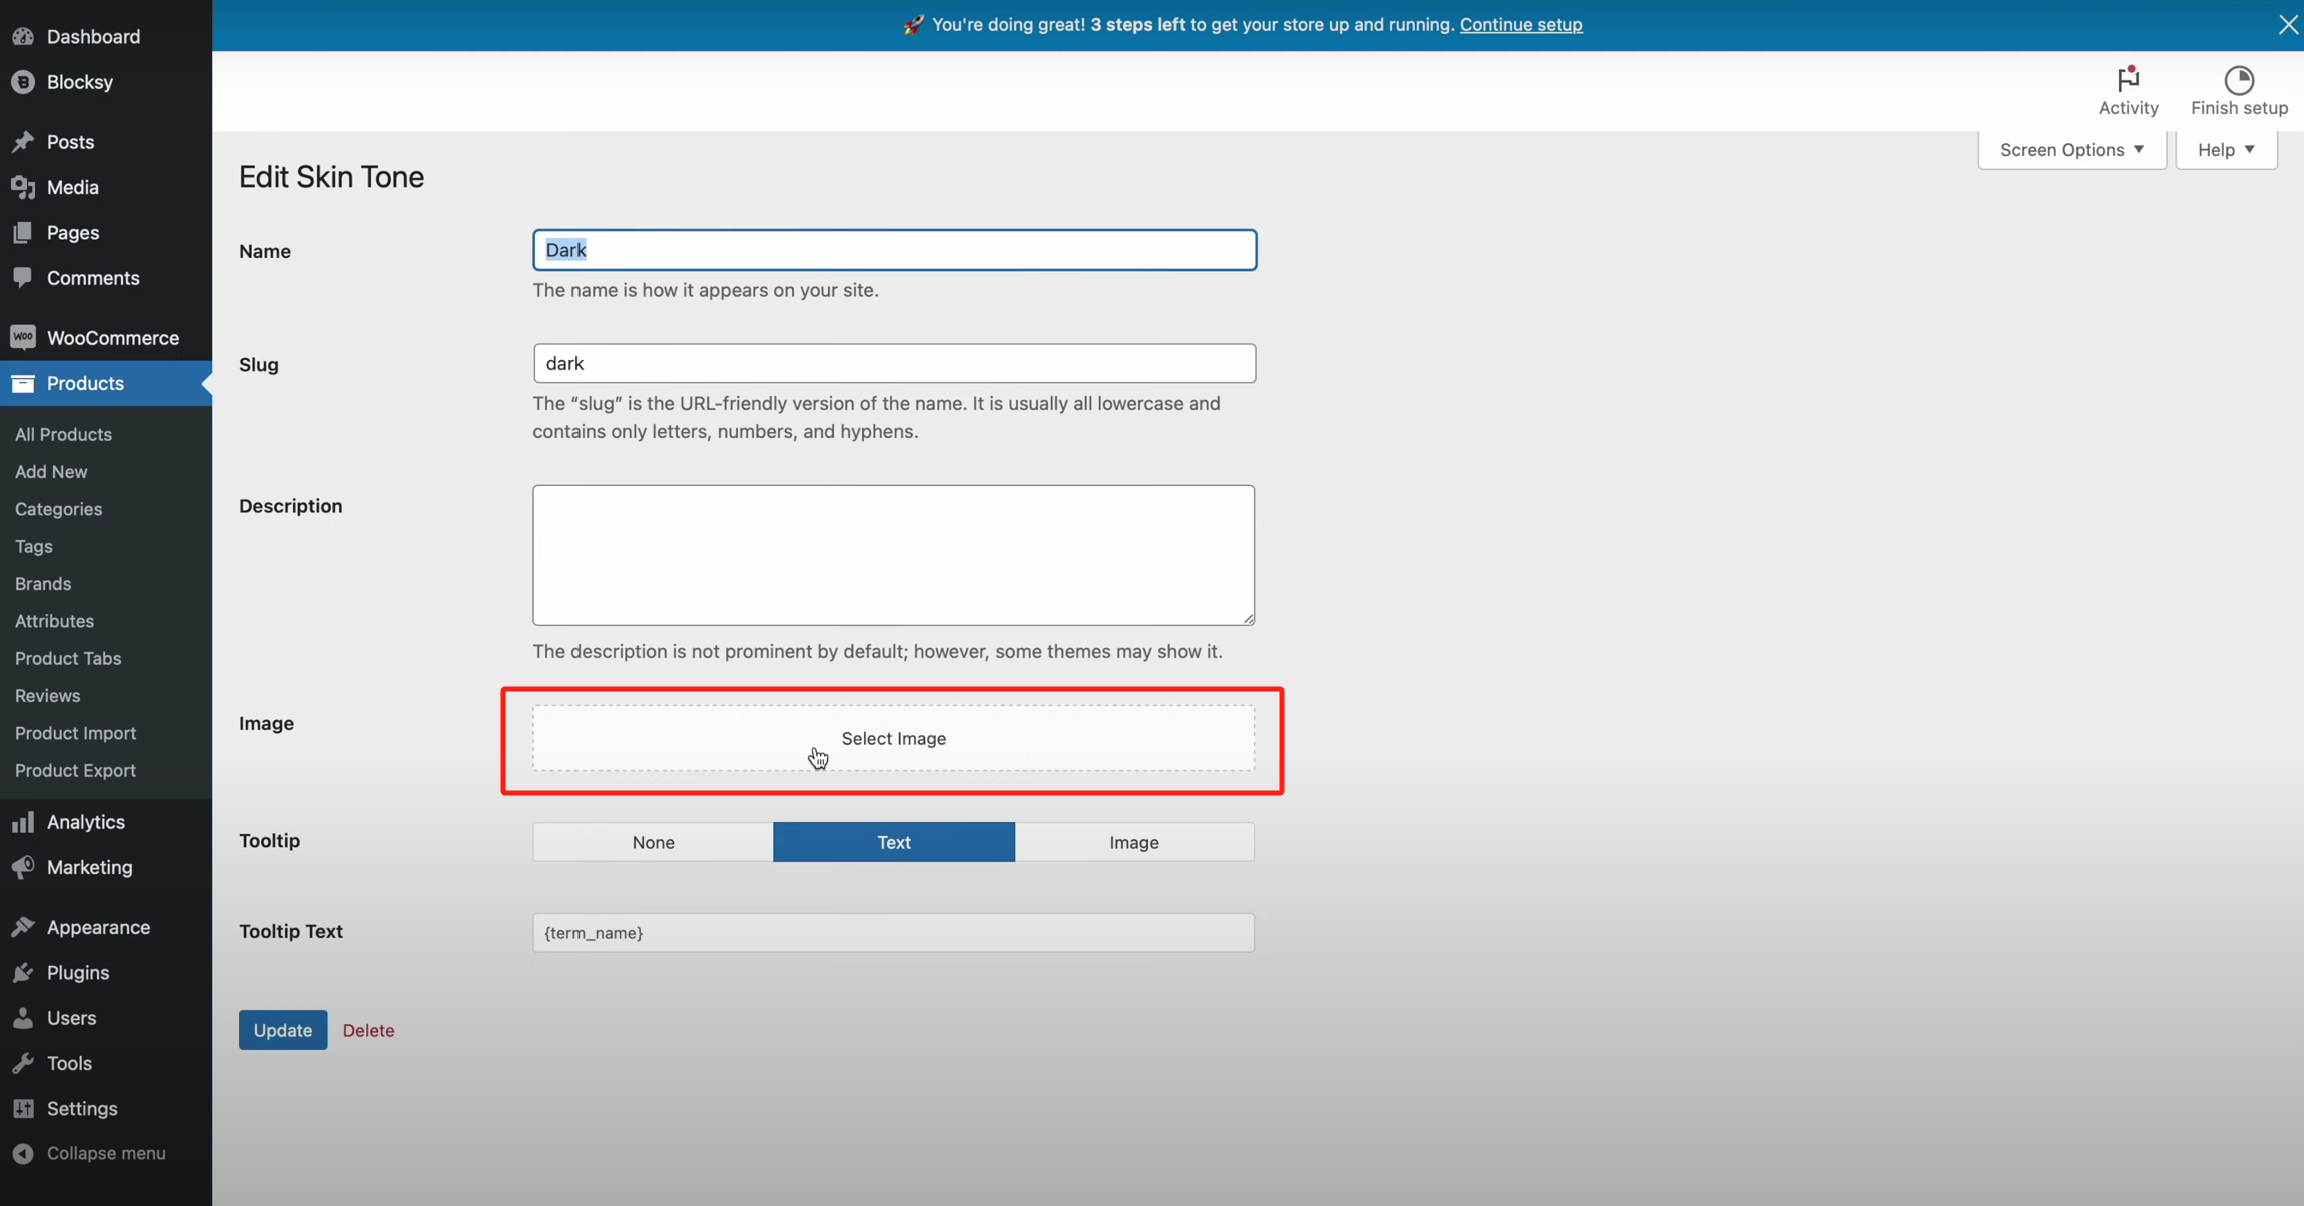Screen dimensions: 2304x1206
Task: Select the Analytics bar chart icon
Action: click(23, 822)
